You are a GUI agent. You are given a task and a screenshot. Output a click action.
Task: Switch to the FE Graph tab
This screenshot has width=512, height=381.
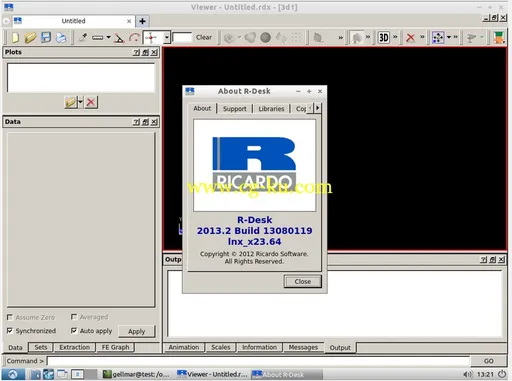point(115,347)
